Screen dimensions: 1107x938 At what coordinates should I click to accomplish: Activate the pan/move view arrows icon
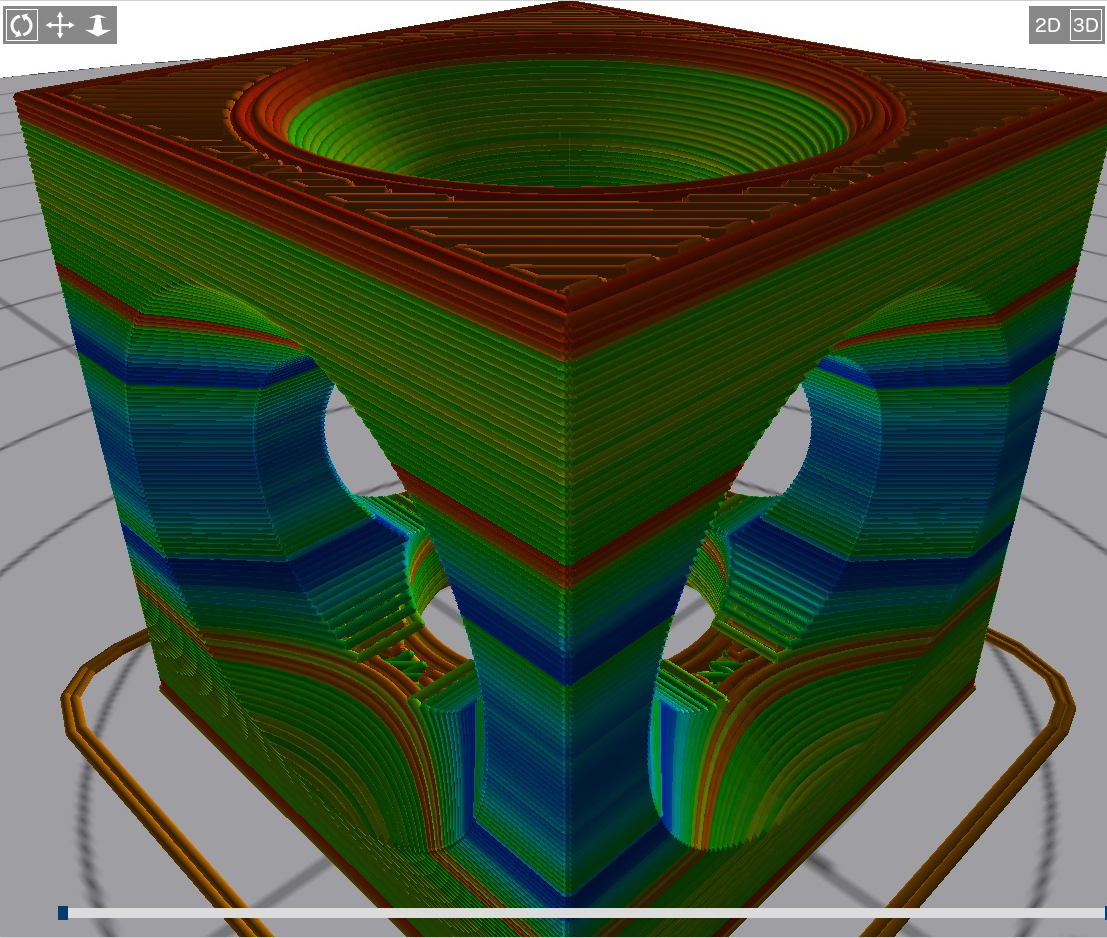(60, 25)
